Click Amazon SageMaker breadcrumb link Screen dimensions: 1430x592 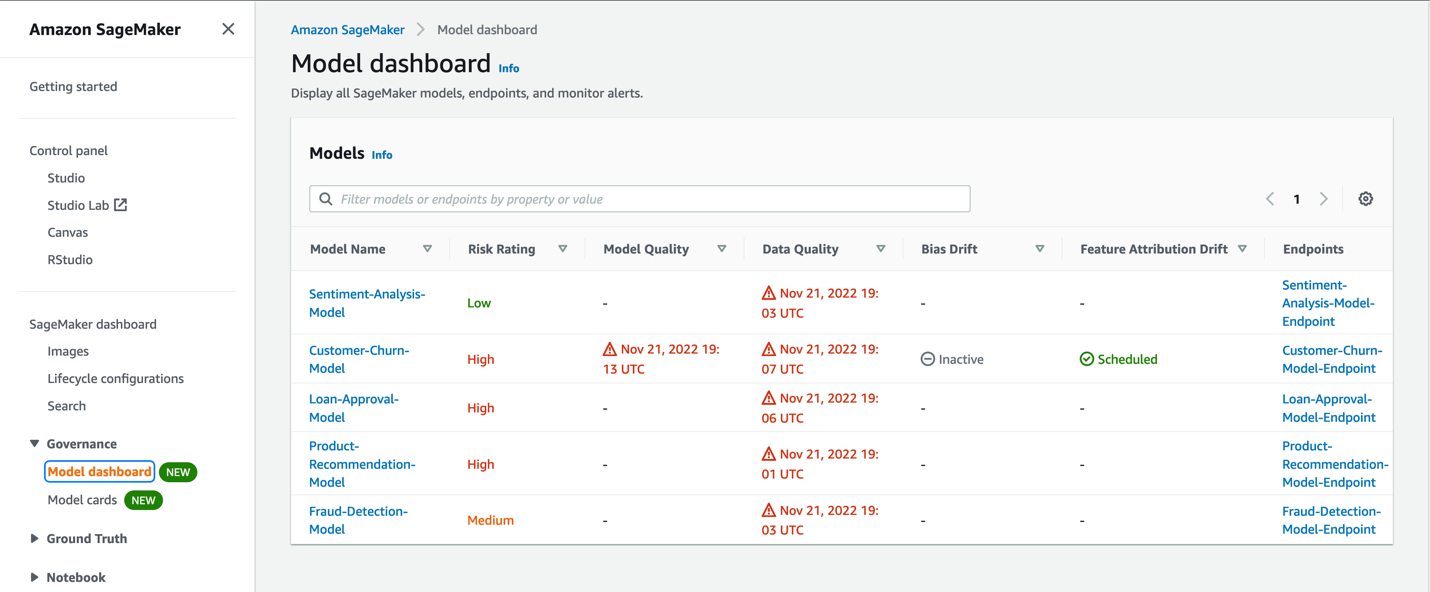(x=348, y=30)
